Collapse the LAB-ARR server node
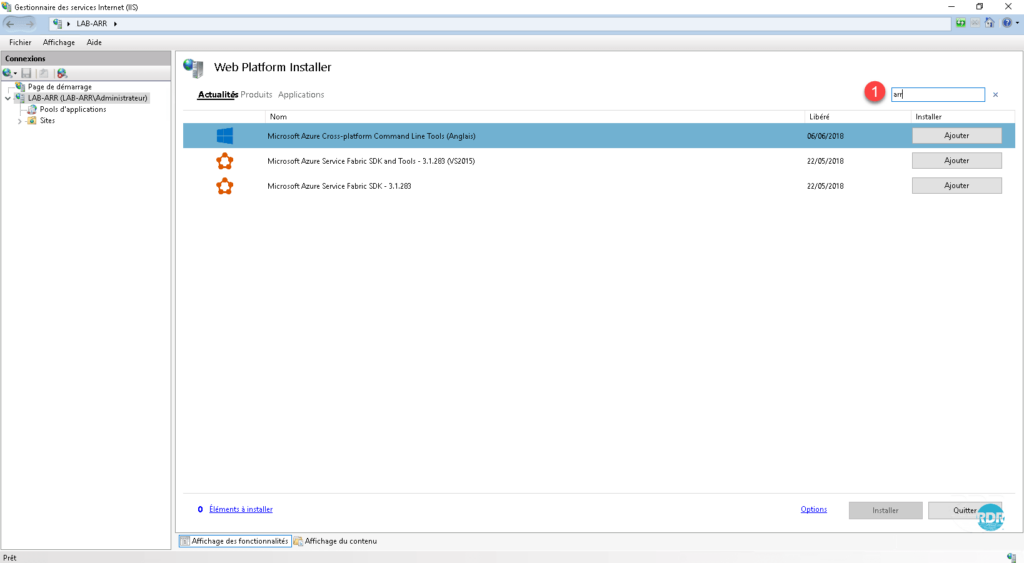The width and height of the screenshot is (1024, 563). (8, 98)
